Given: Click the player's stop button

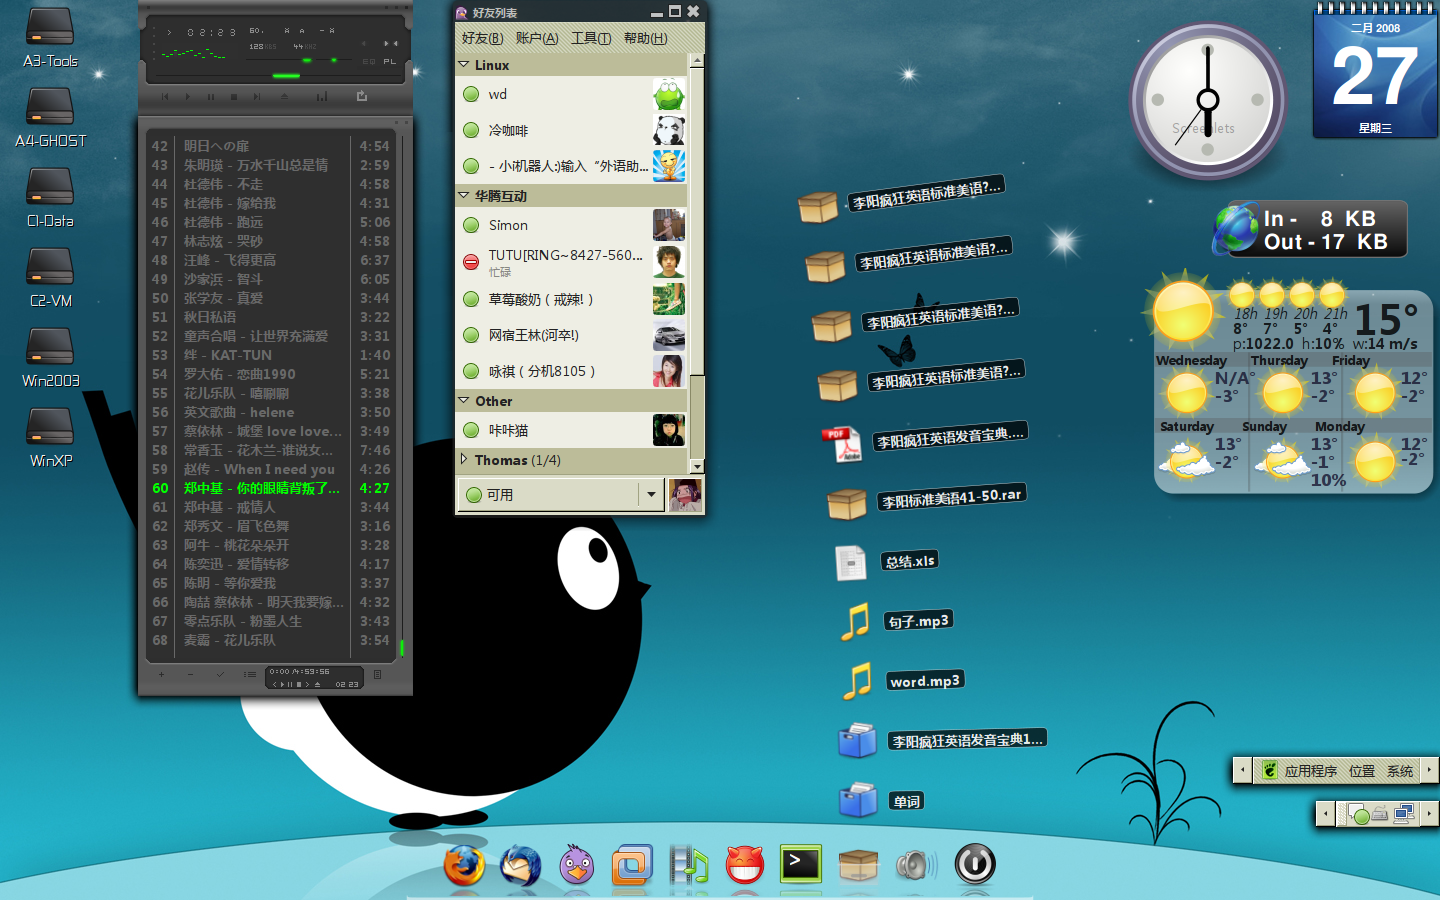Looking at the screenshot, I should point(234,97).
